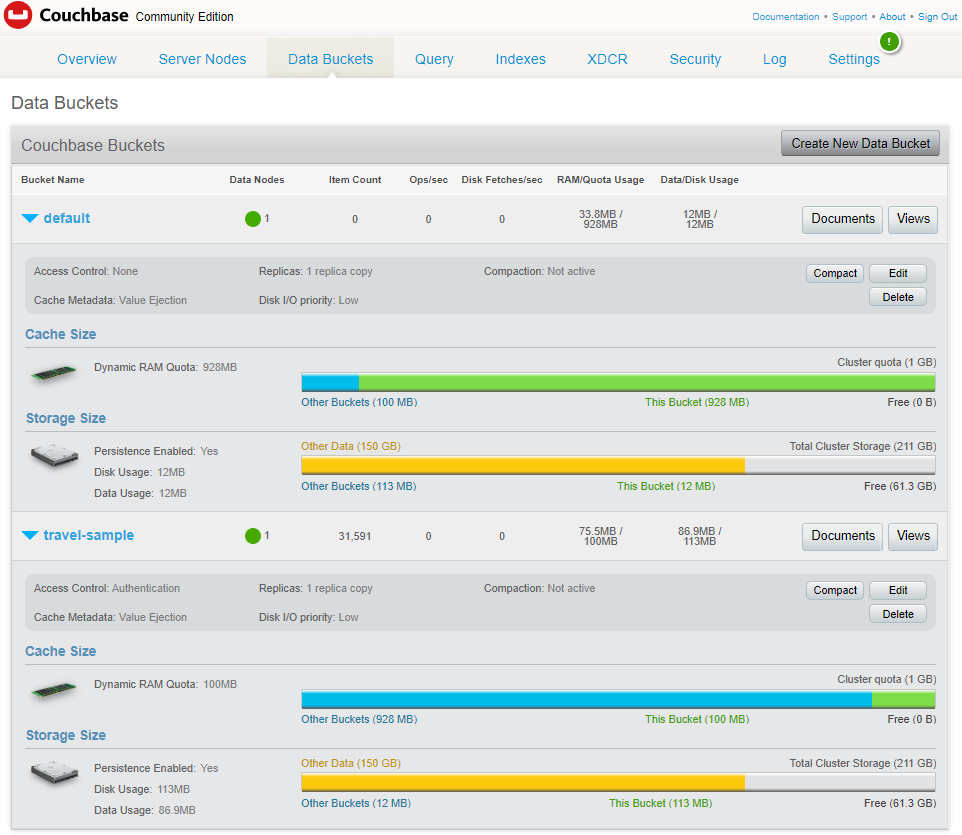Viewport: 962px width, 835px height.
Task: Open Views for the travel-sample bucket
Action: [x=913, y=536]
